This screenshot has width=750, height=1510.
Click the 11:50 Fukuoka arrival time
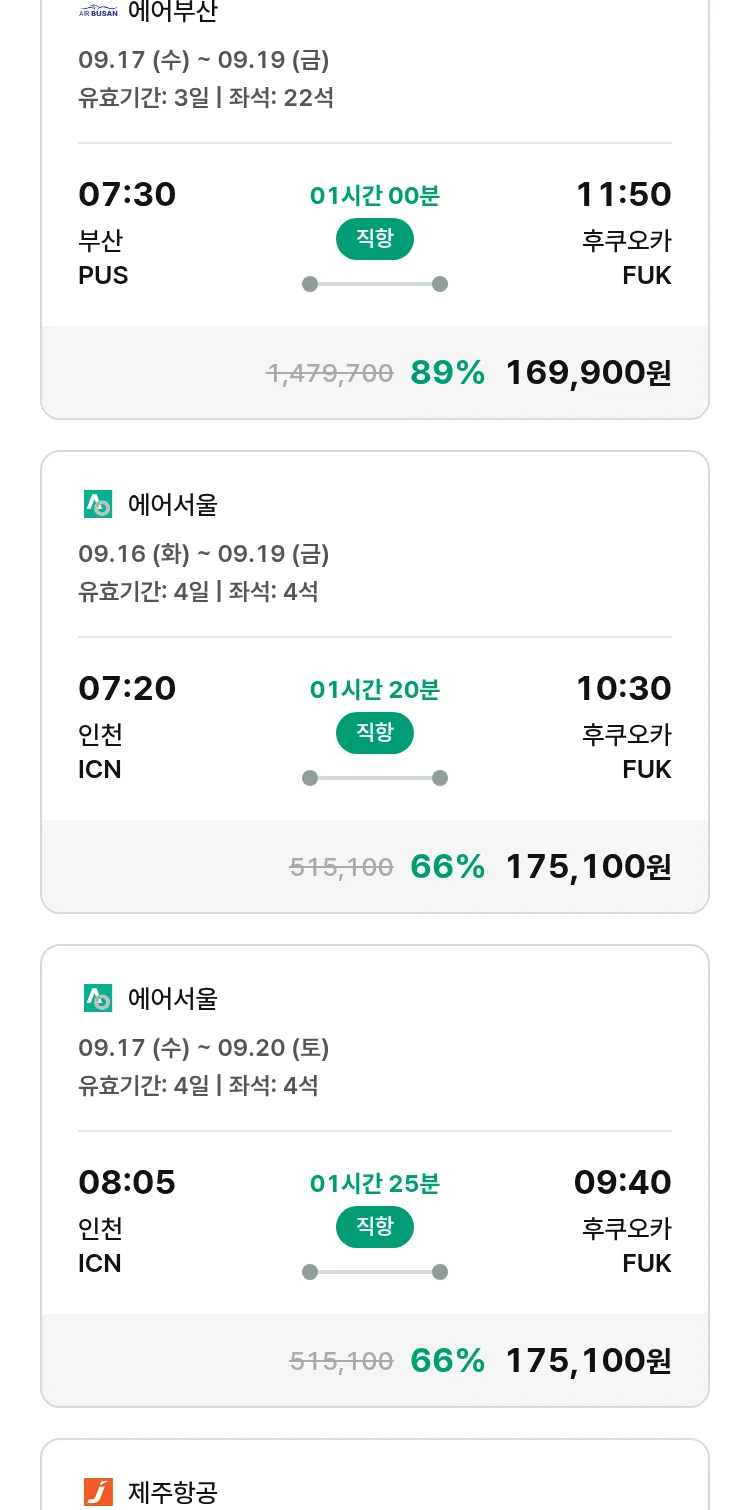[623, 194]
